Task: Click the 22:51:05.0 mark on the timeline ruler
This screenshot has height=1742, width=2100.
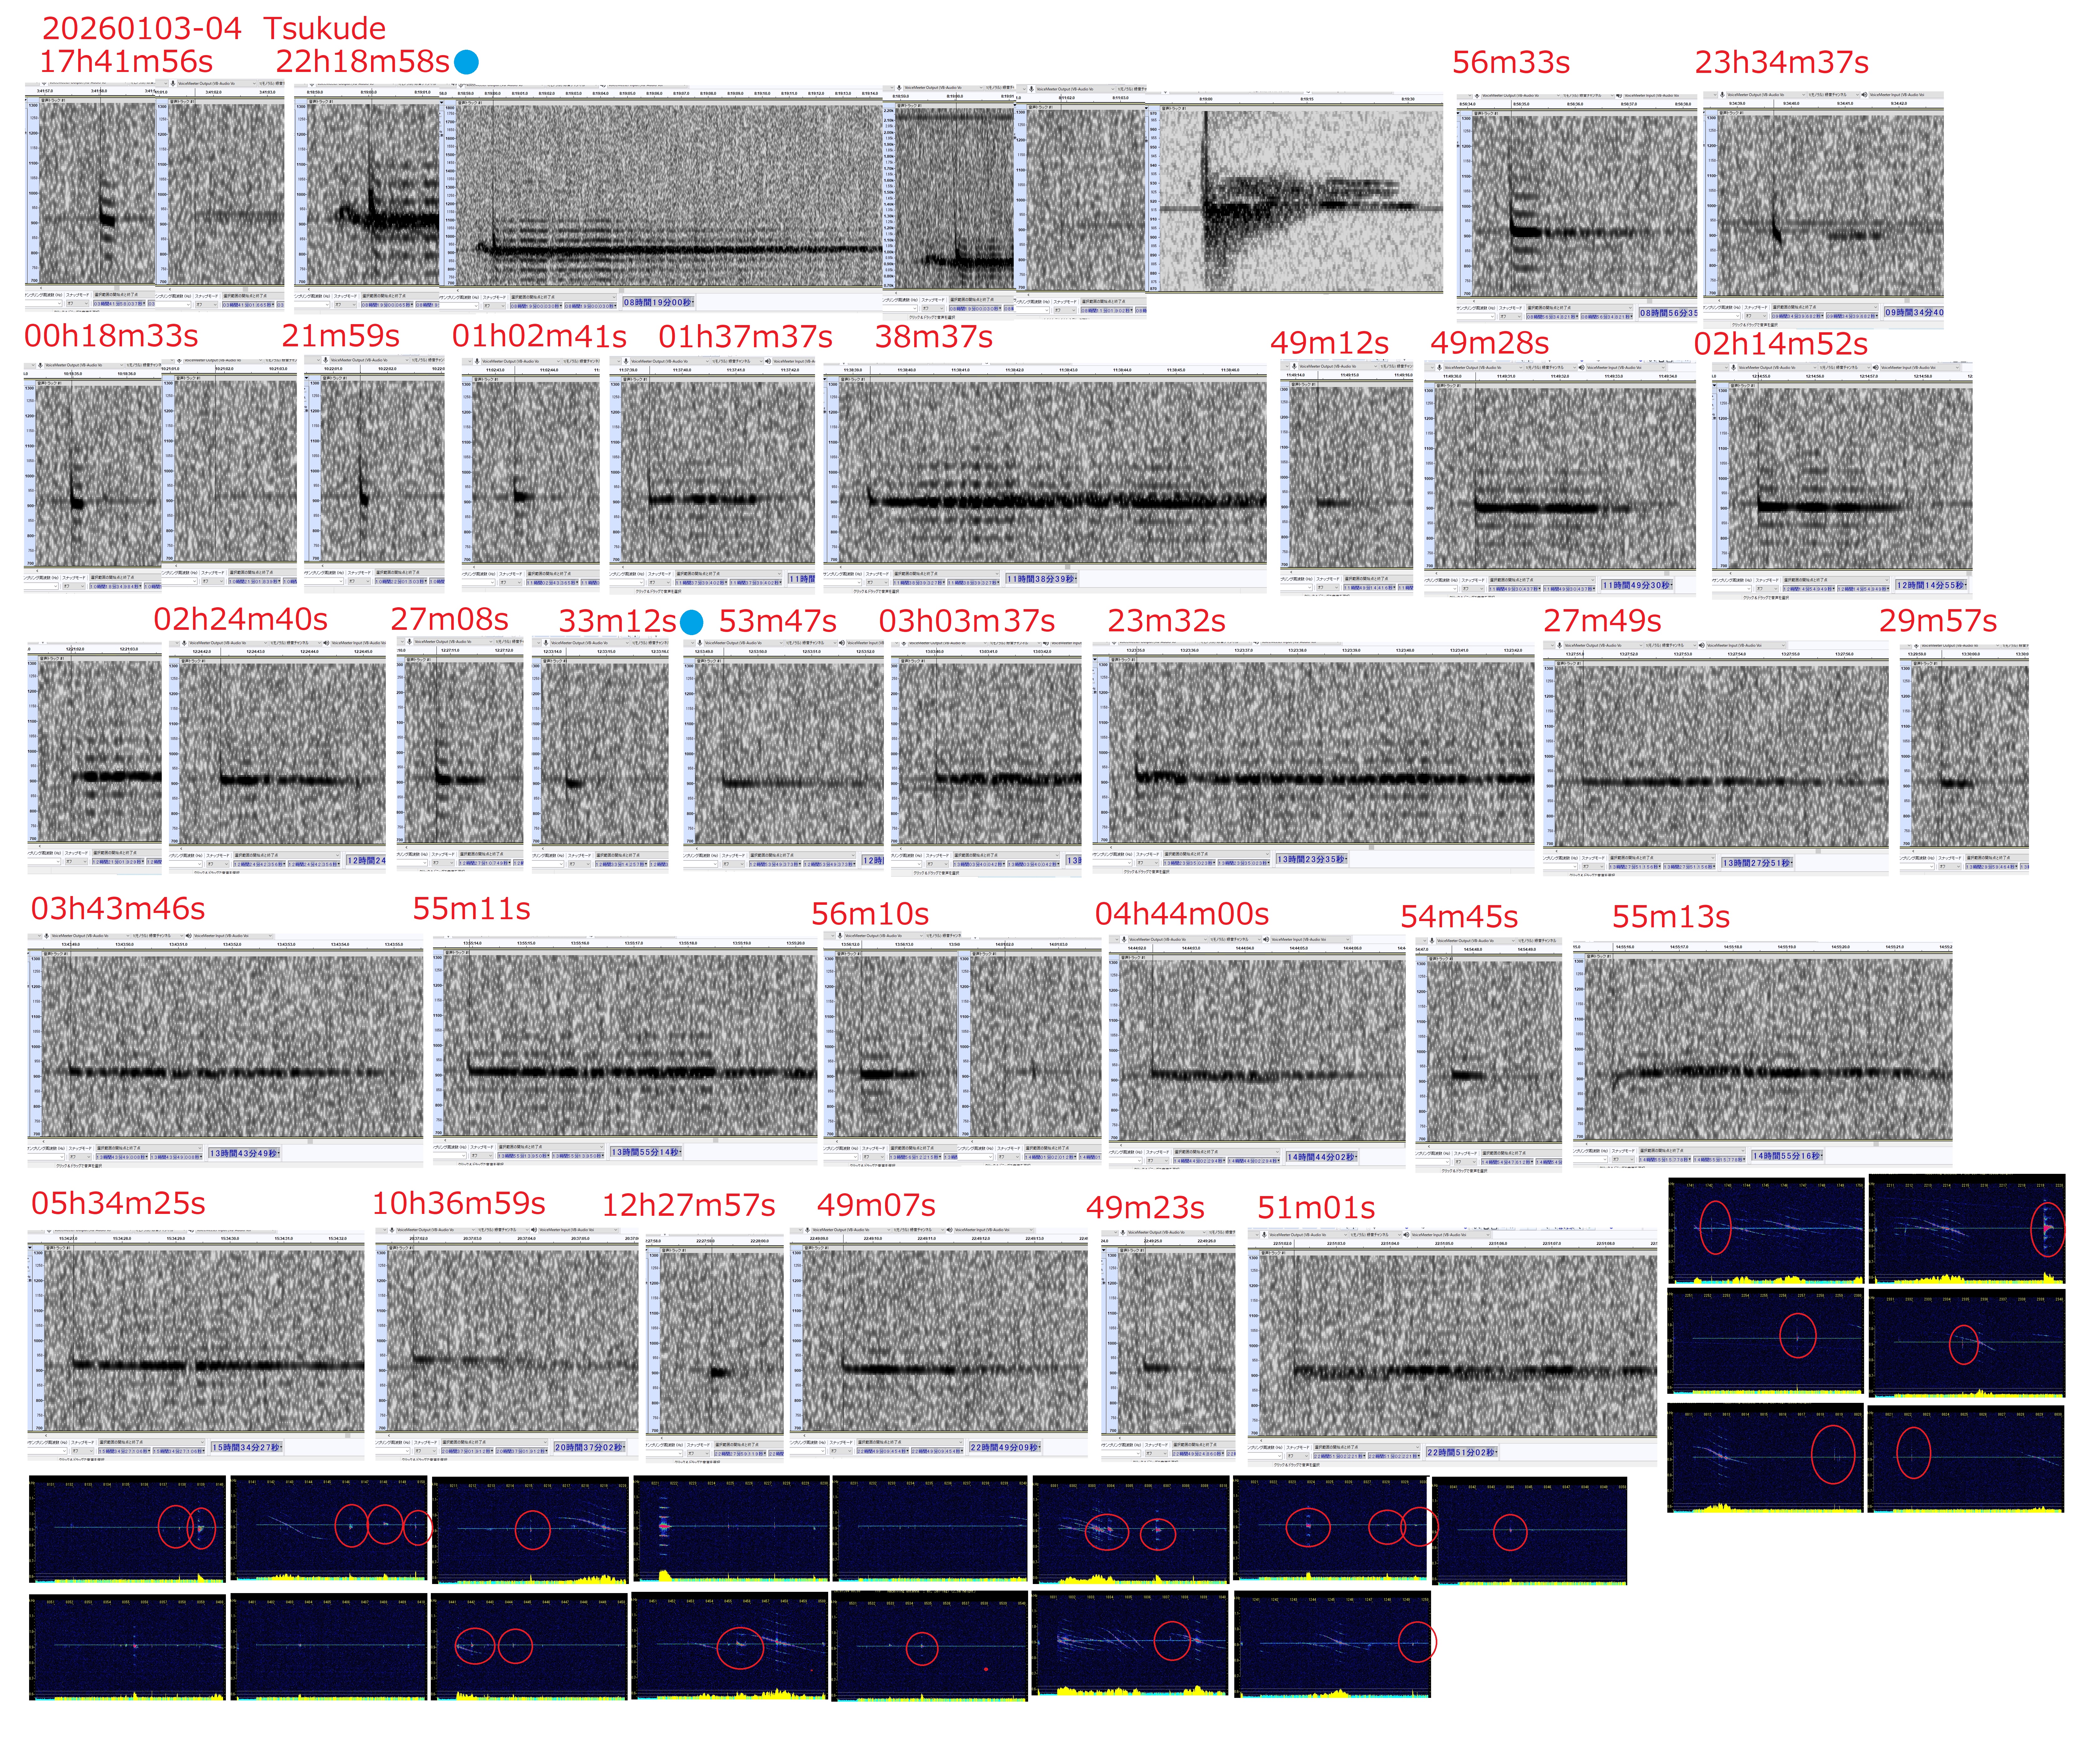Action: (1444, 1244)
